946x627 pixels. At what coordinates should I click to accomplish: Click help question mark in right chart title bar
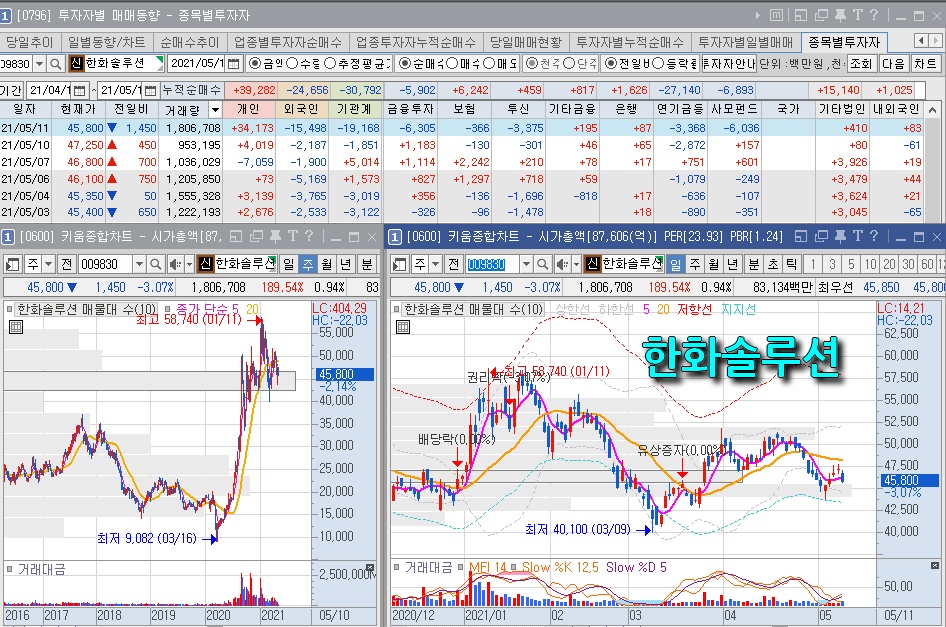pos(874,237)
